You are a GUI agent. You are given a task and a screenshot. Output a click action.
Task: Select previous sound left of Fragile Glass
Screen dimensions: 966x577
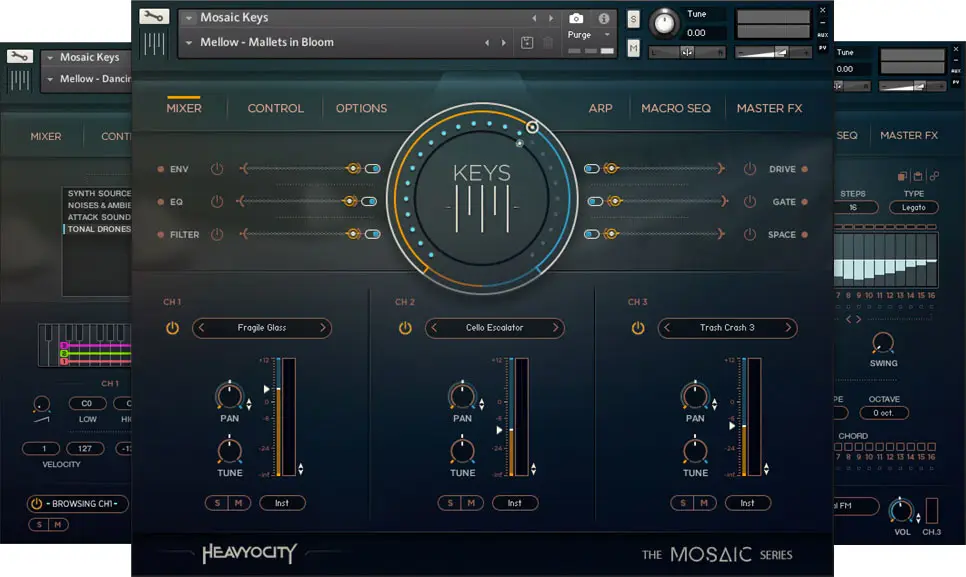click(x=201, y=328)
